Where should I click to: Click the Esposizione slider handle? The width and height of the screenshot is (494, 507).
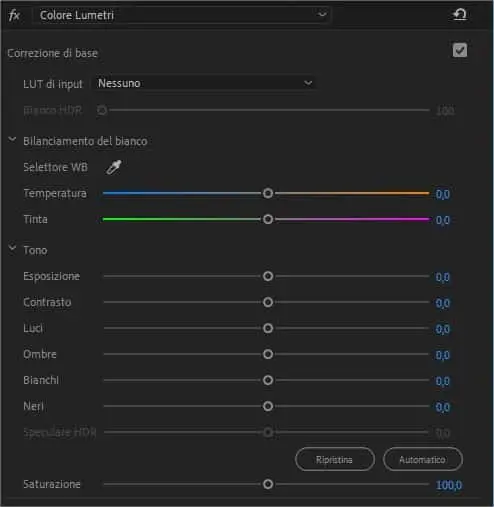(268, 276)
